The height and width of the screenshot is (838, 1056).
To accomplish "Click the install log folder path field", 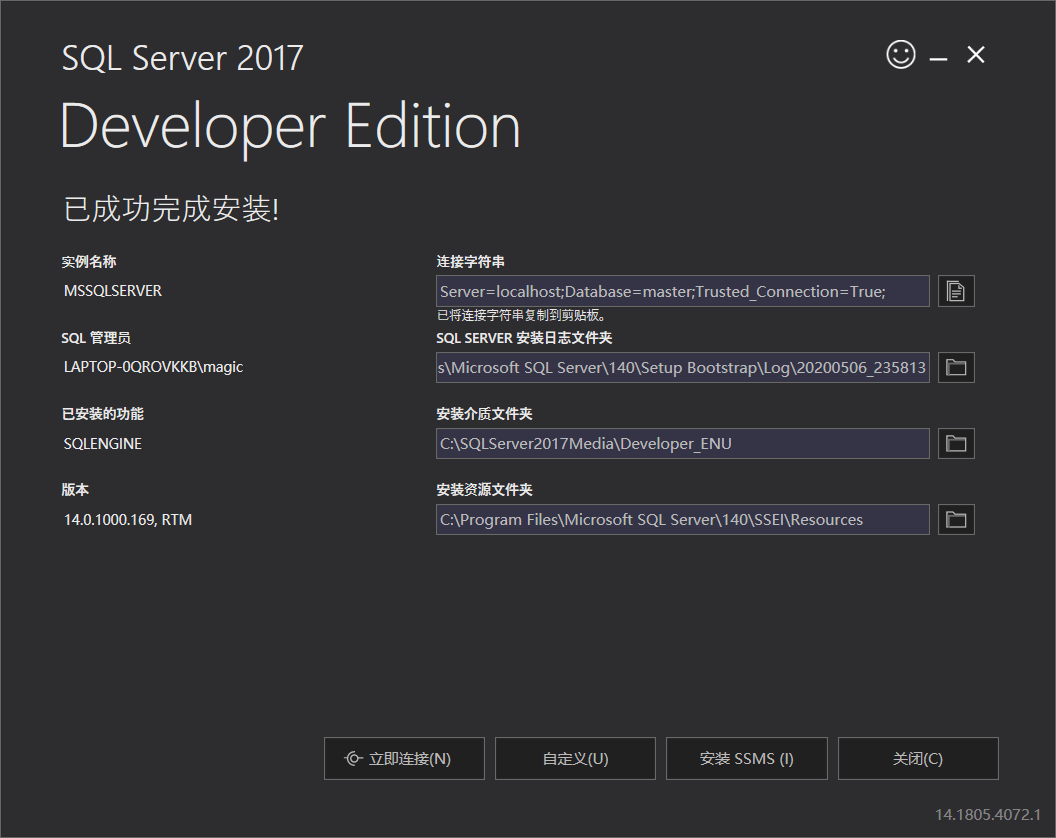I will (x=683, y=367).
